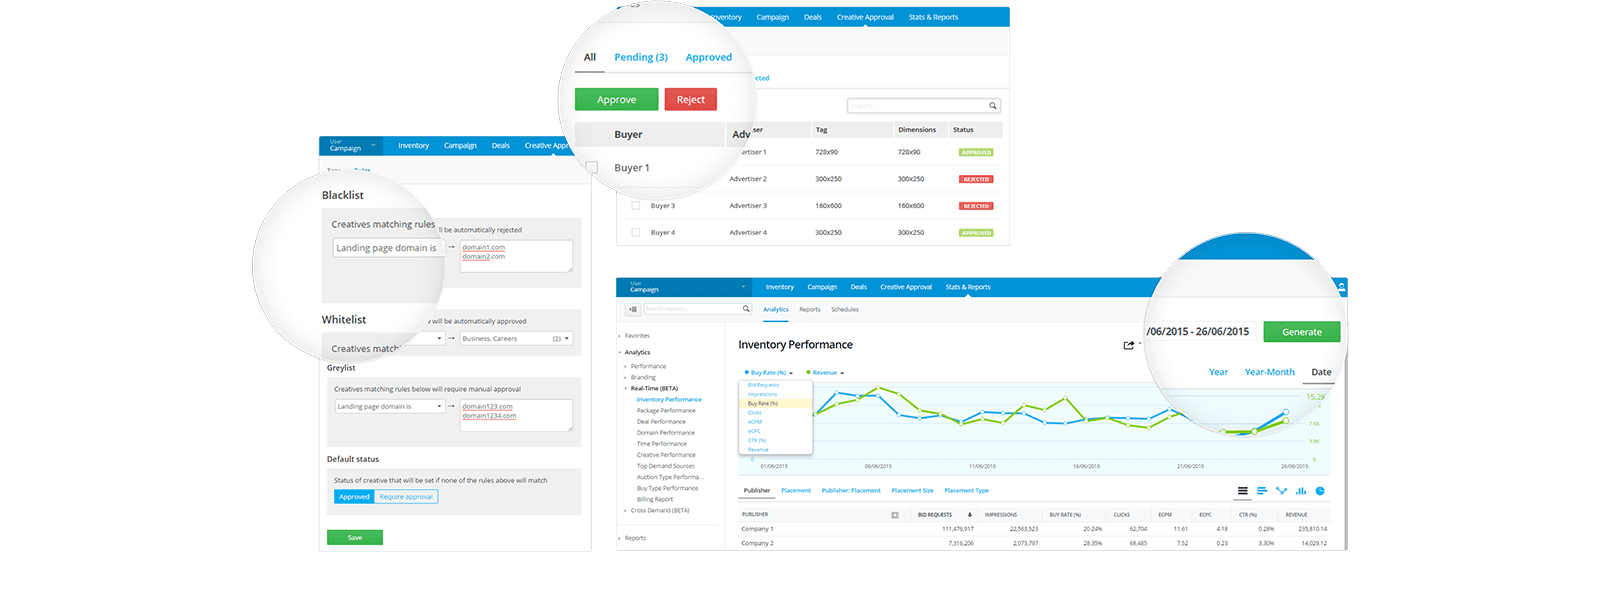The image size is (1600, 612).
Task: Switch to line chart view icon
Action: coord(1281,491)
